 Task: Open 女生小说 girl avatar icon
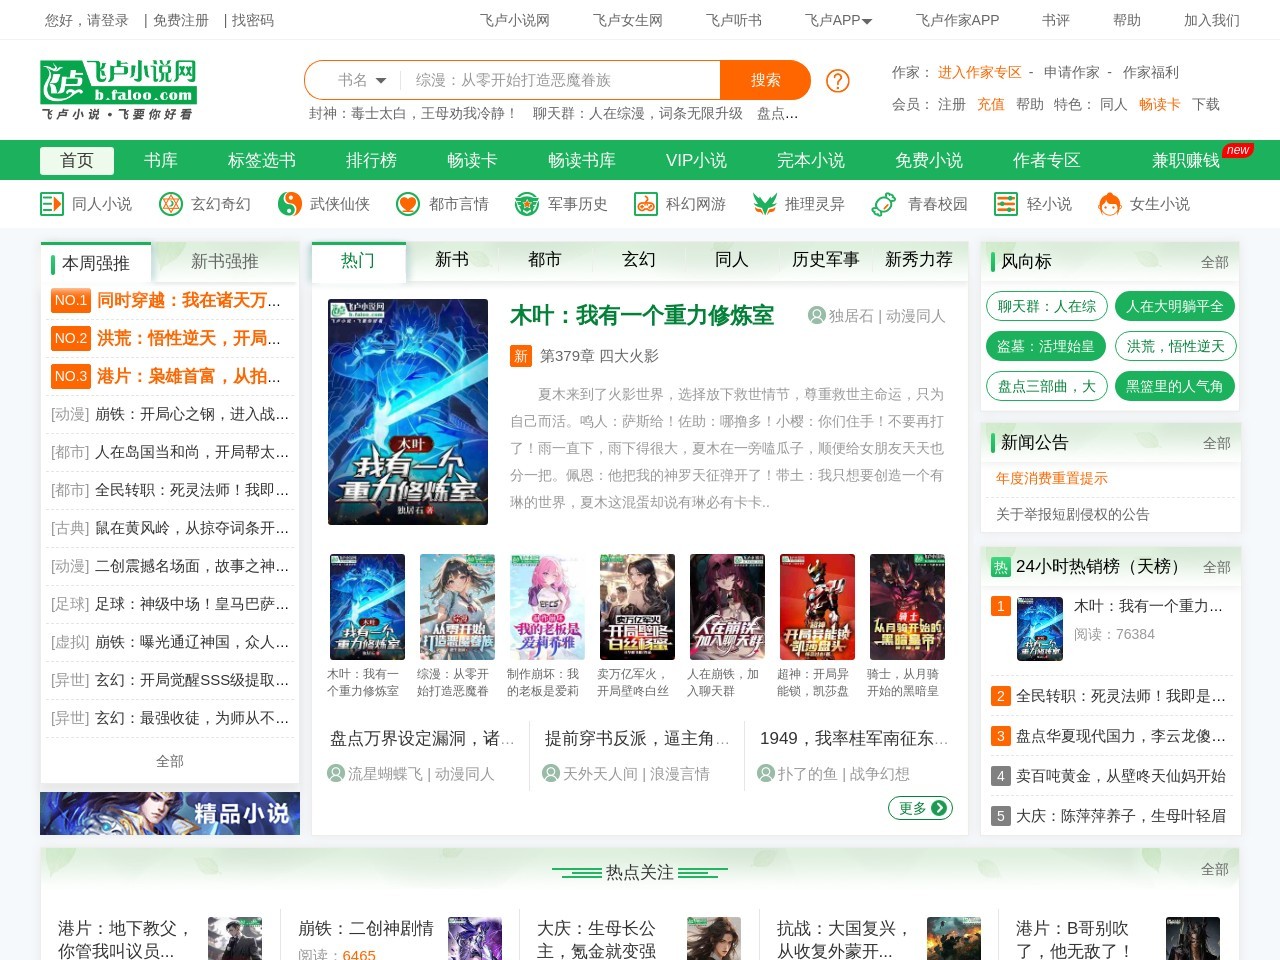(1109, 204)
